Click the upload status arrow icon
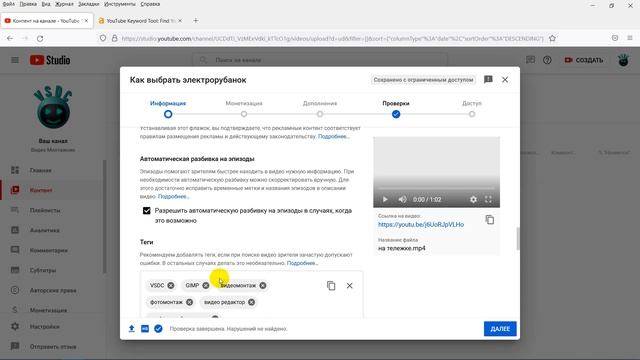The width and height of the screenshot is (640, 360). 131,329
